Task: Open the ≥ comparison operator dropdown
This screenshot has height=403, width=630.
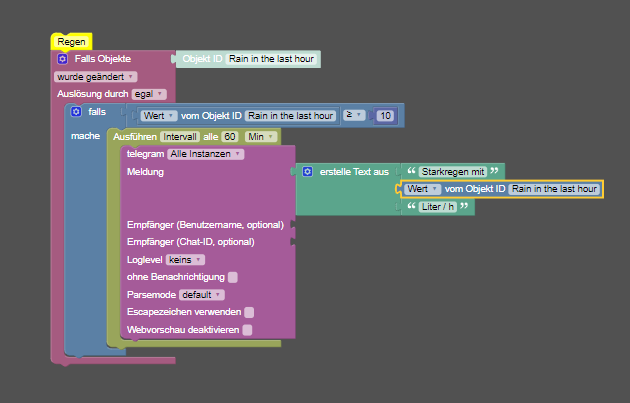Action: point(354,115)
